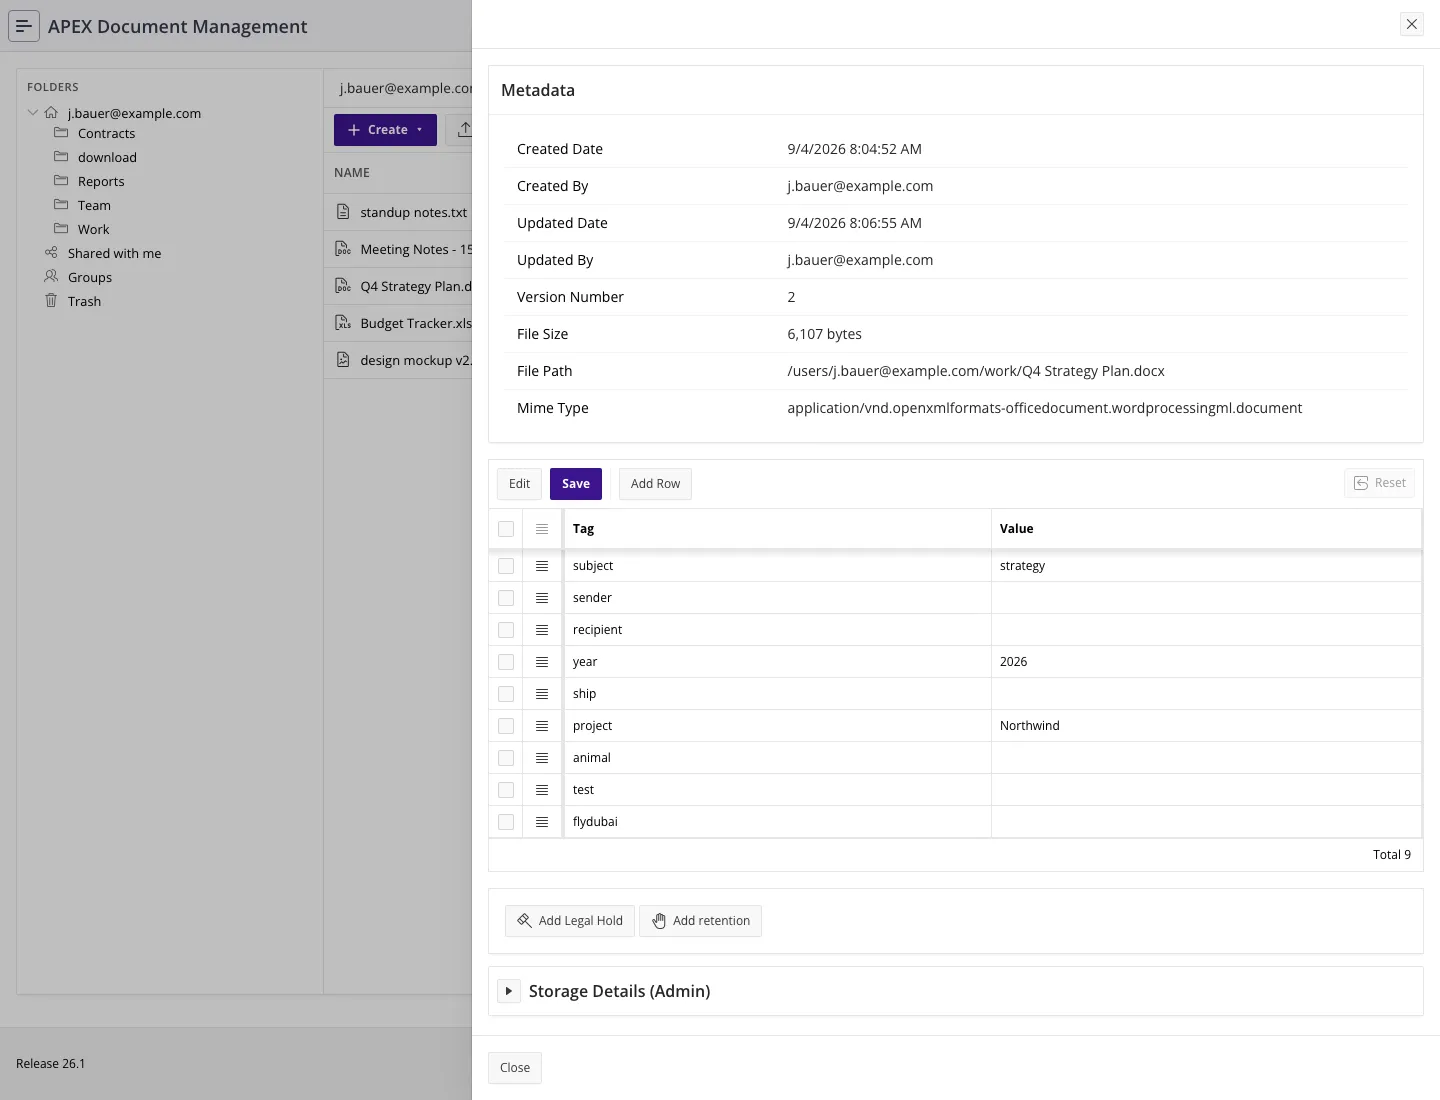Screen dimensions: 1440x1100
Task: Click the Reset button
Action: point(1380,483)
